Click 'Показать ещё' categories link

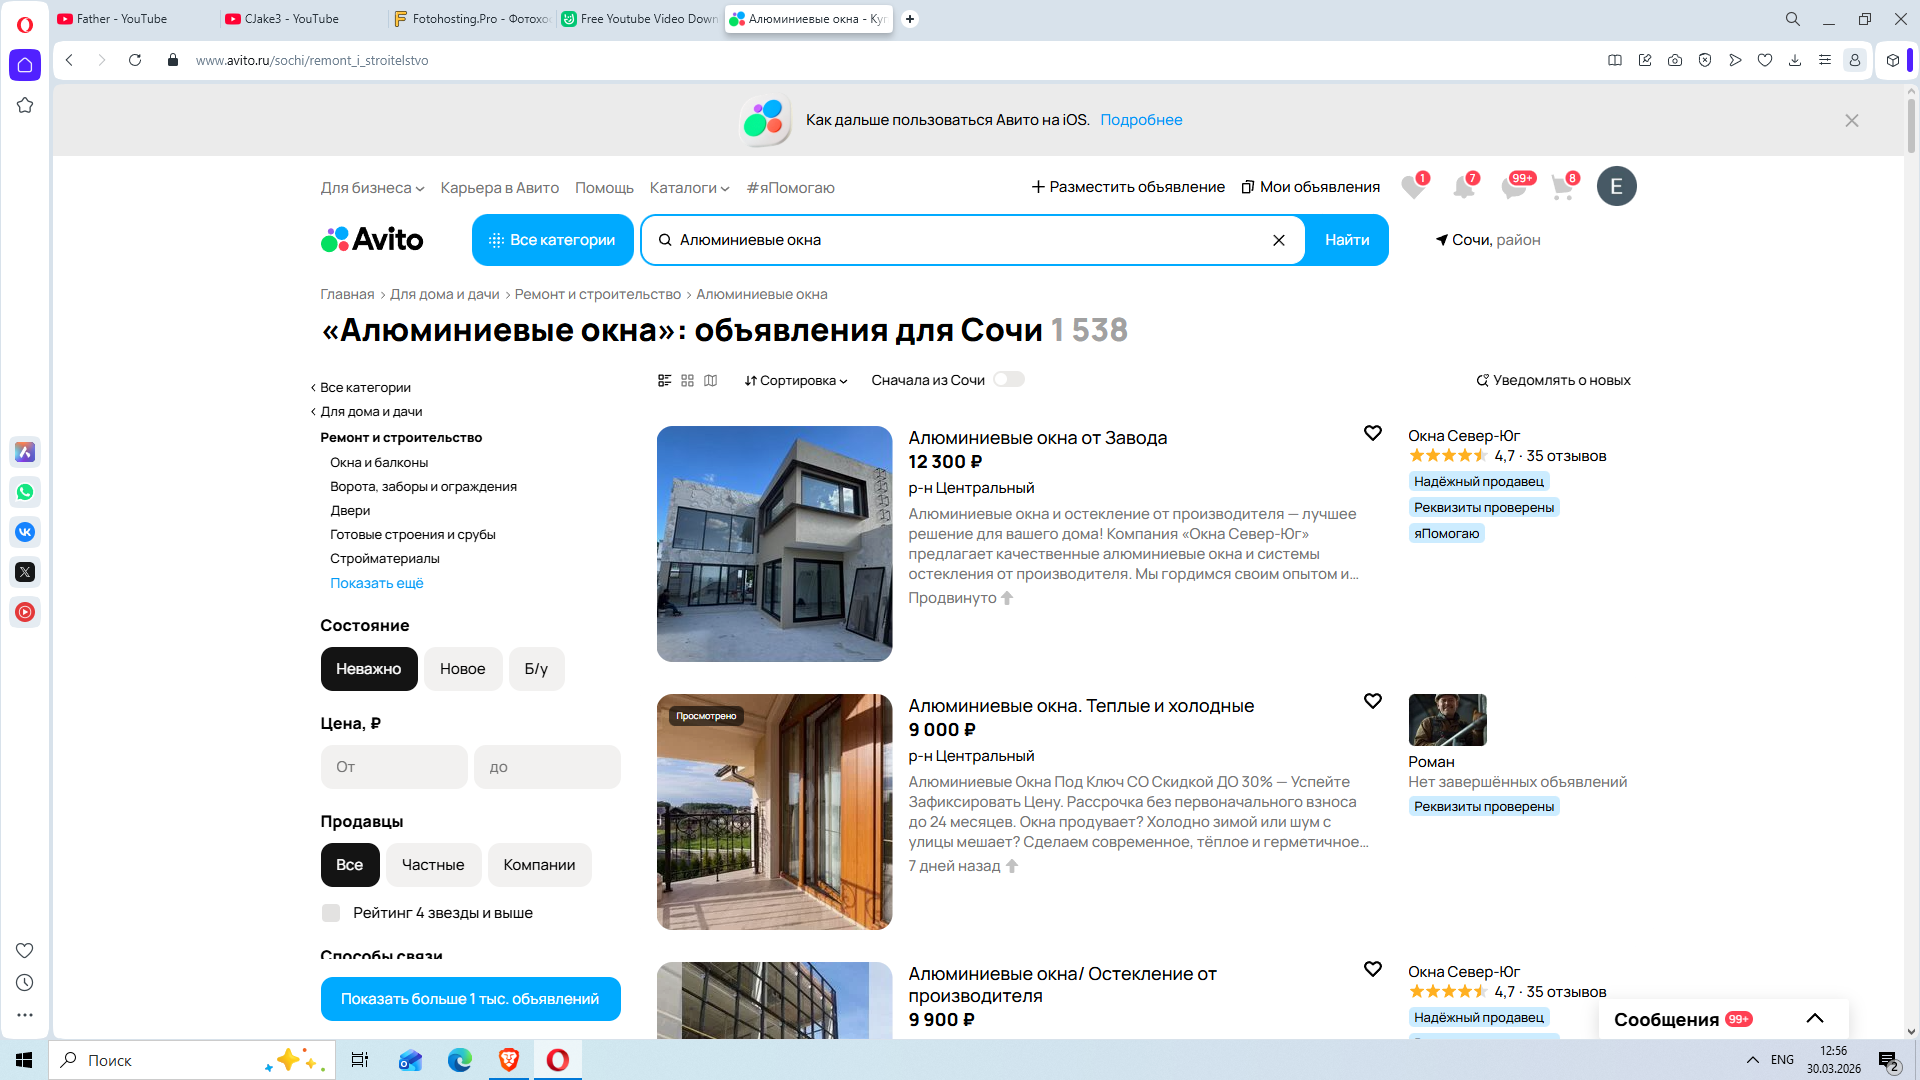click(377, 583)
